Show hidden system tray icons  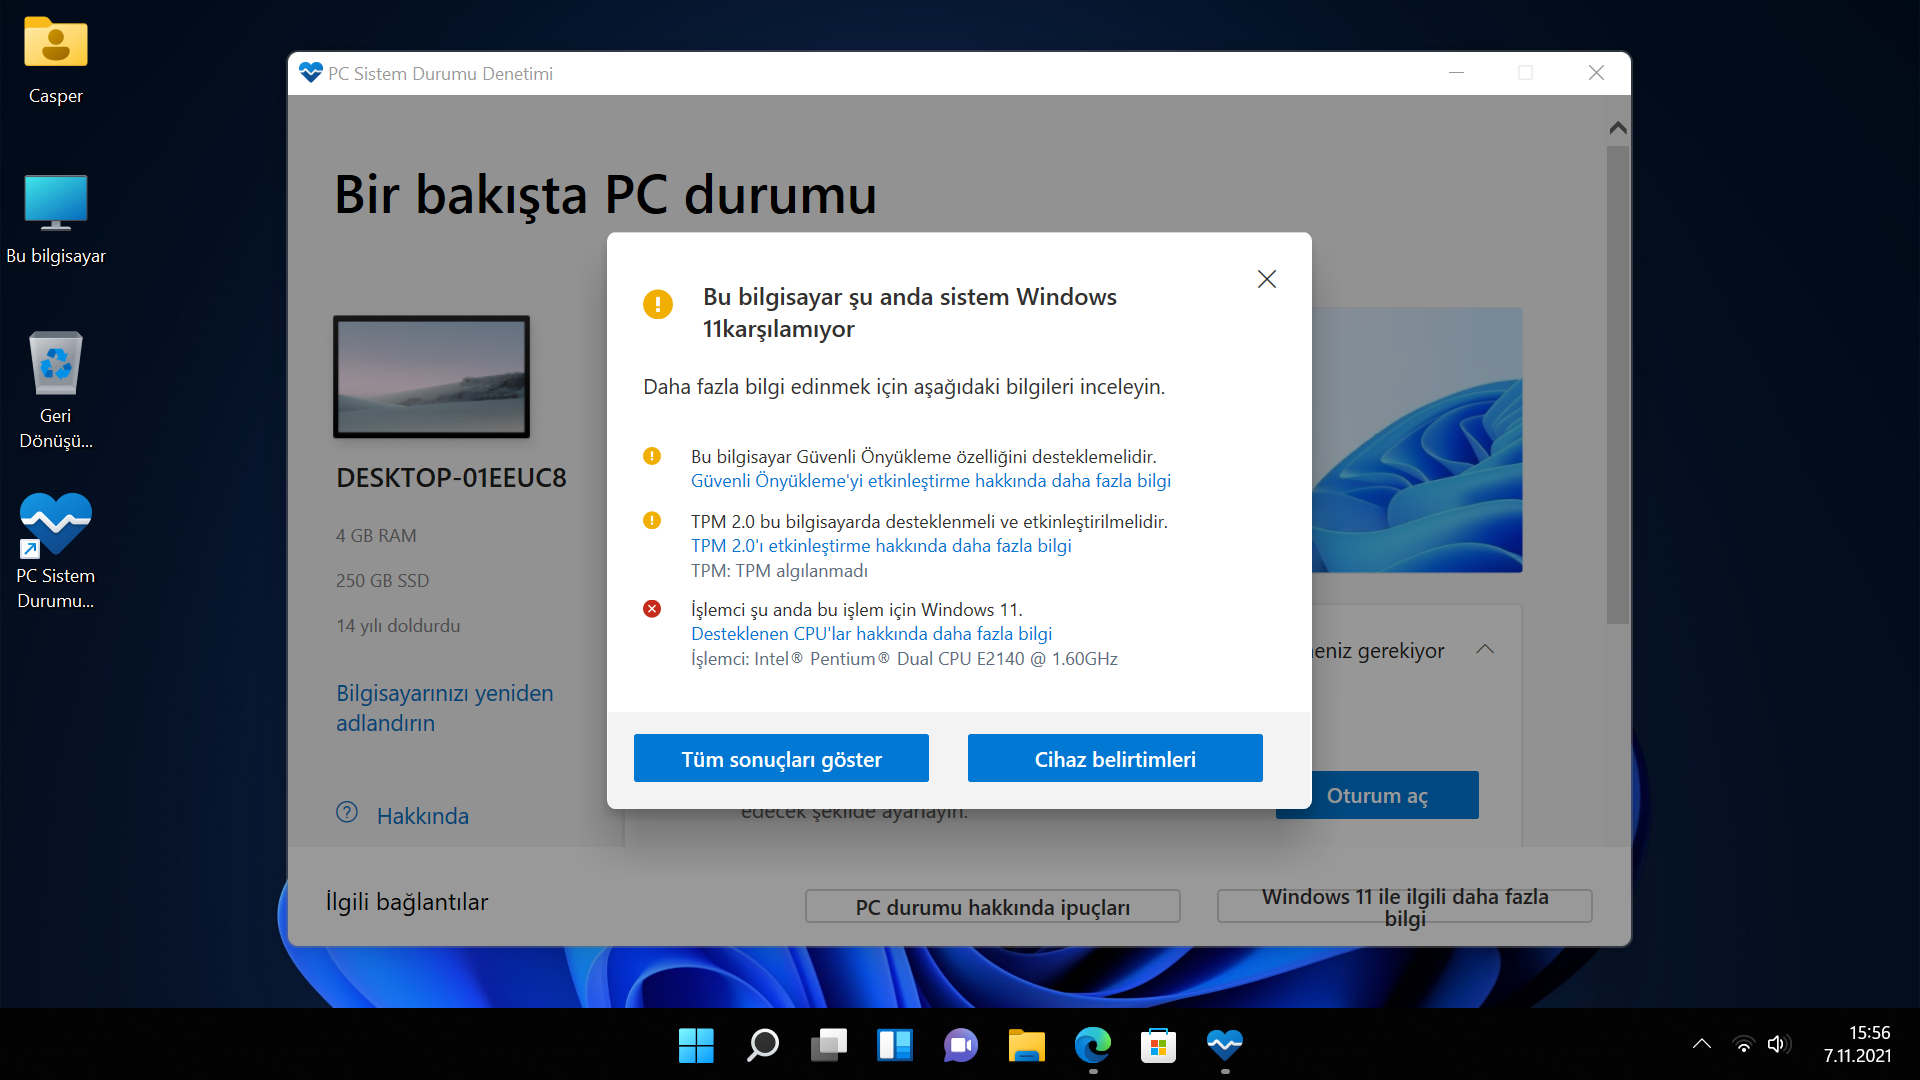(1701, 1044)
